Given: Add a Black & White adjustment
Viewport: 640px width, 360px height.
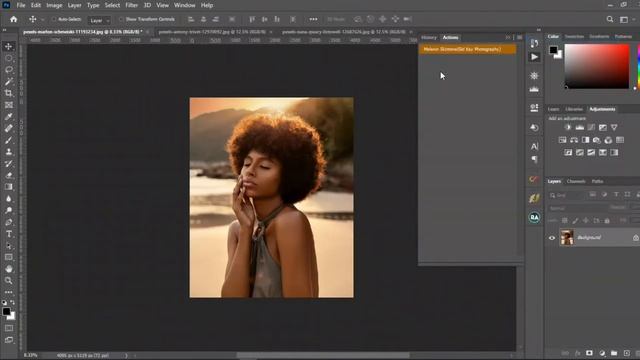Looking at the screenshot, I should pyautogui.click(x=585, y=140).
